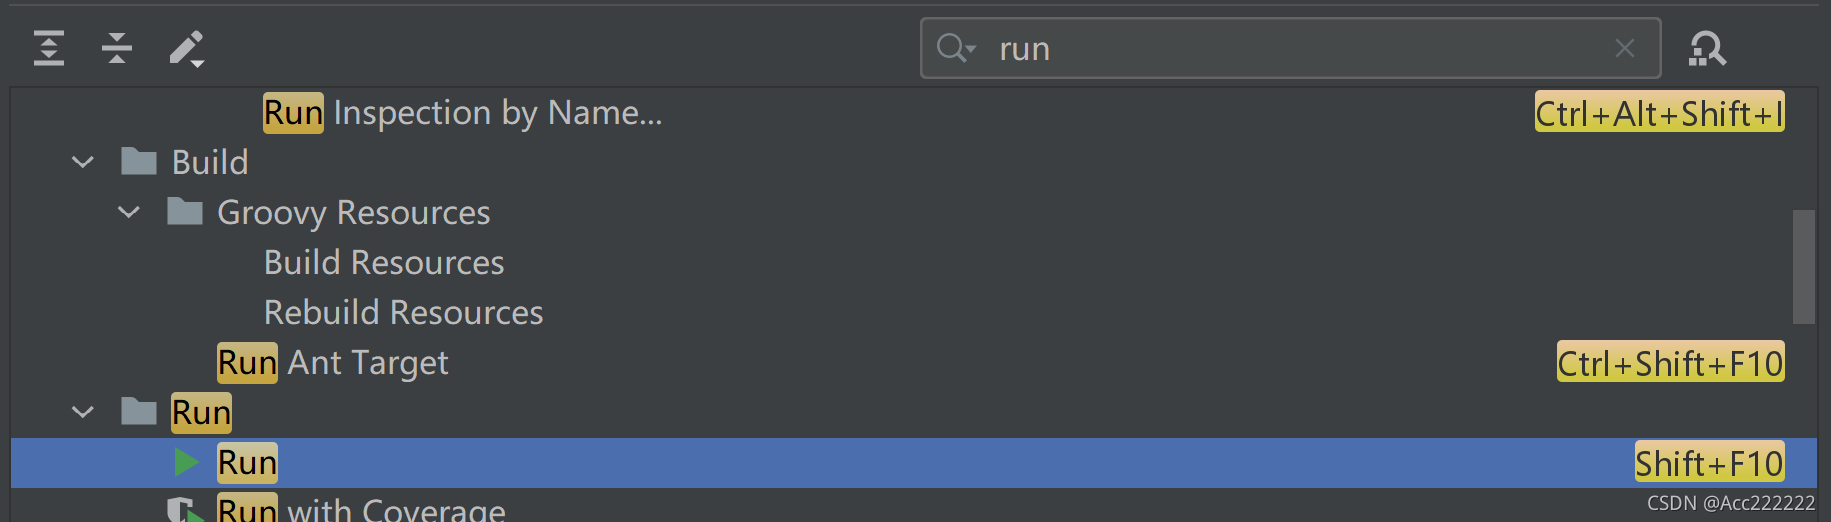Image resolution: width=1831 pixels, height=522 pixels.
Task: Select the Rebuild Resources action
Action: point(403,312)
